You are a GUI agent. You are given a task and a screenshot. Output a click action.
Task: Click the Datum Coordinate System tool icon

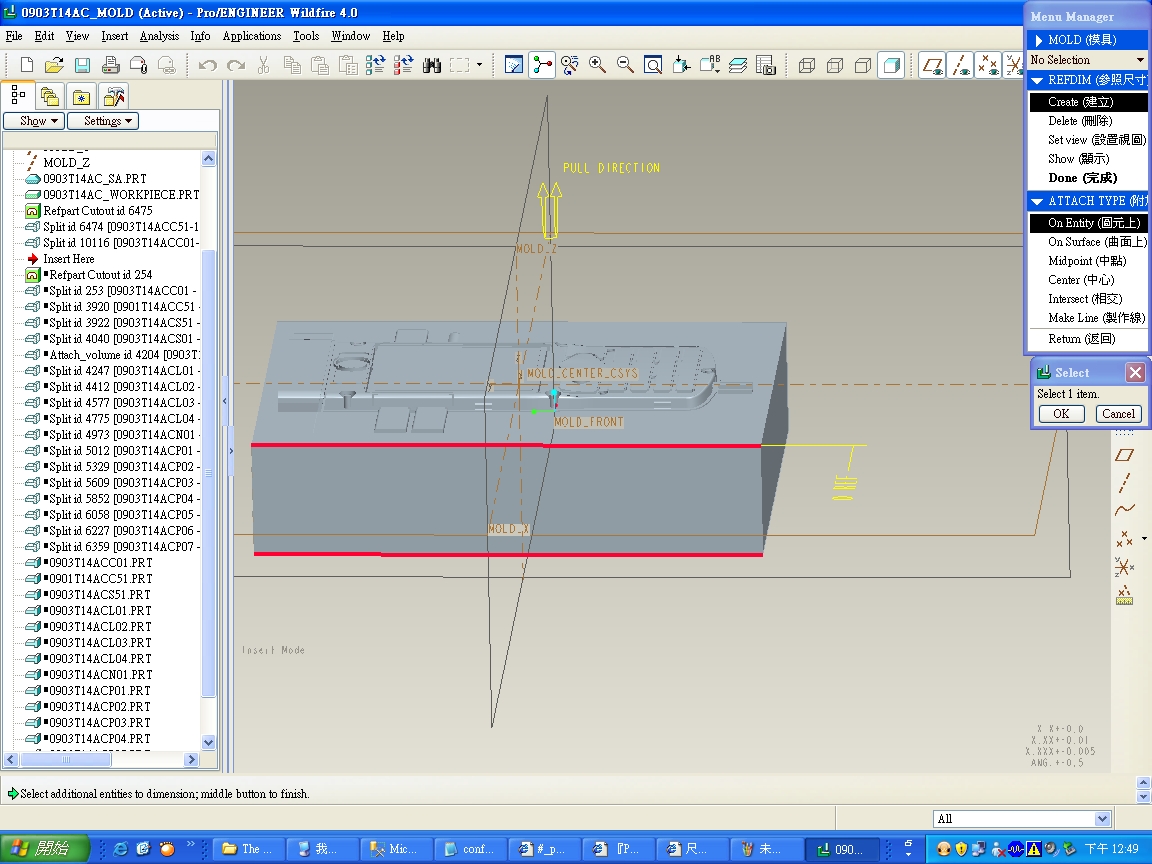tap(1125, 566)
